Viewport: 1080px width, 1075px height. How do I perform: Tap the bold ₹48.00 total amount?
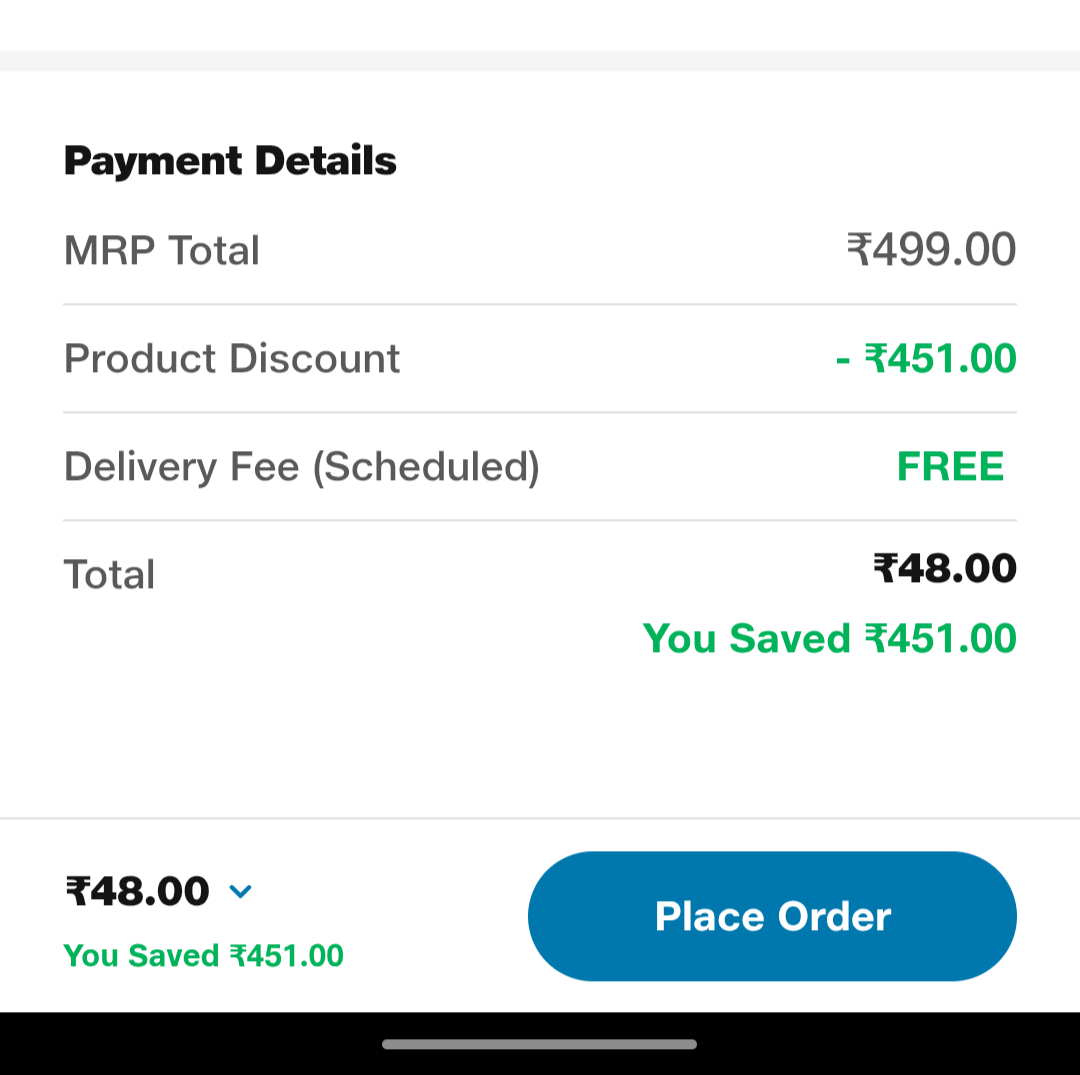(945, 568)
